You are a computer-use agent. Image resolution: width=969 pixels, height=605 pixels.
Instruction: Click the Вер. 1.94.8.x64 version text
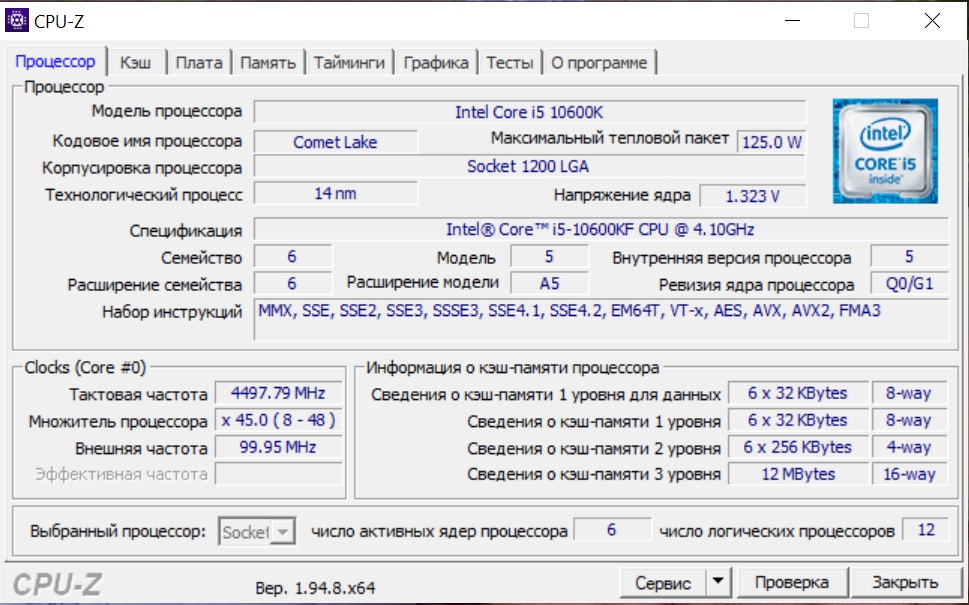(x=315, y=588)
